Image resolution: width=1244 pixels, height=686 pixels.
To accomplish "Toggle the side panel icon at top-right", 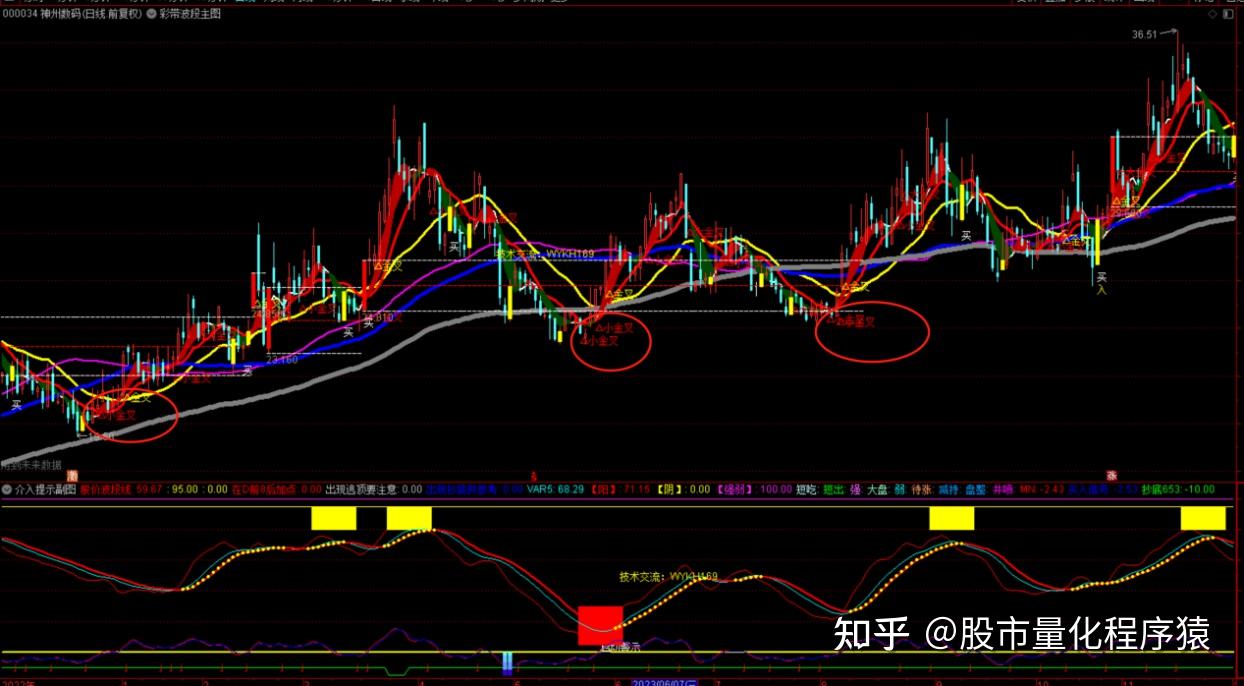I will 1229,15.
